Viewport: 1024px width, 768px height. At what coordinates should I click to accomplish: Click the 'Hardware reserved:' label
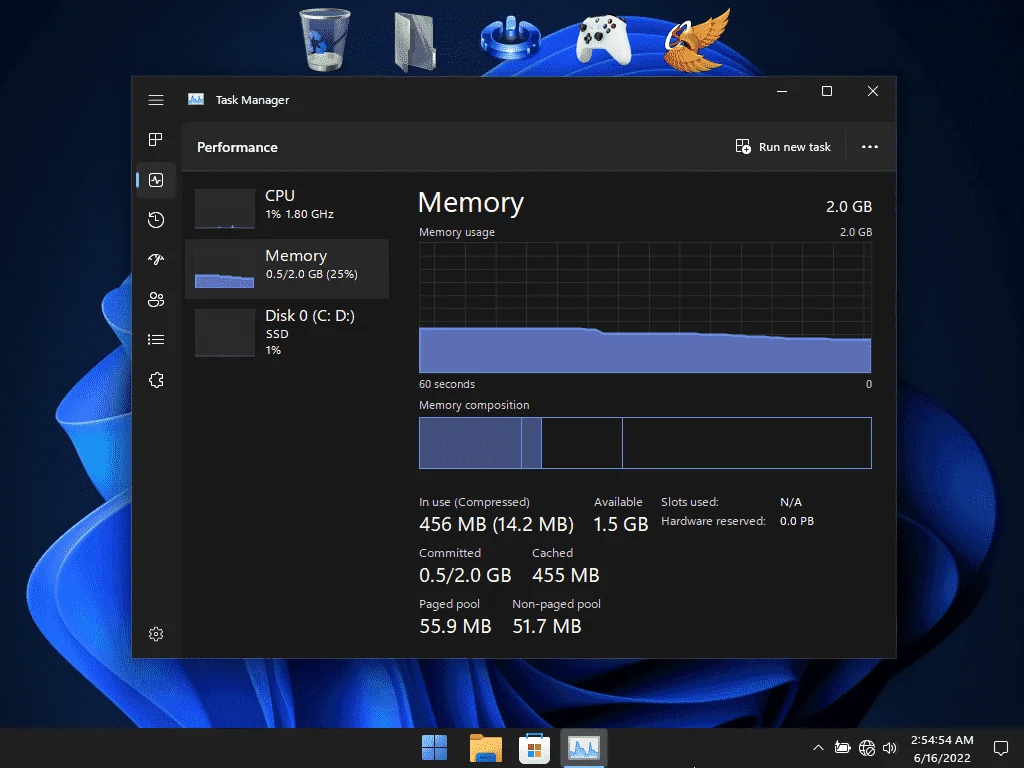[x=713, y=521]
